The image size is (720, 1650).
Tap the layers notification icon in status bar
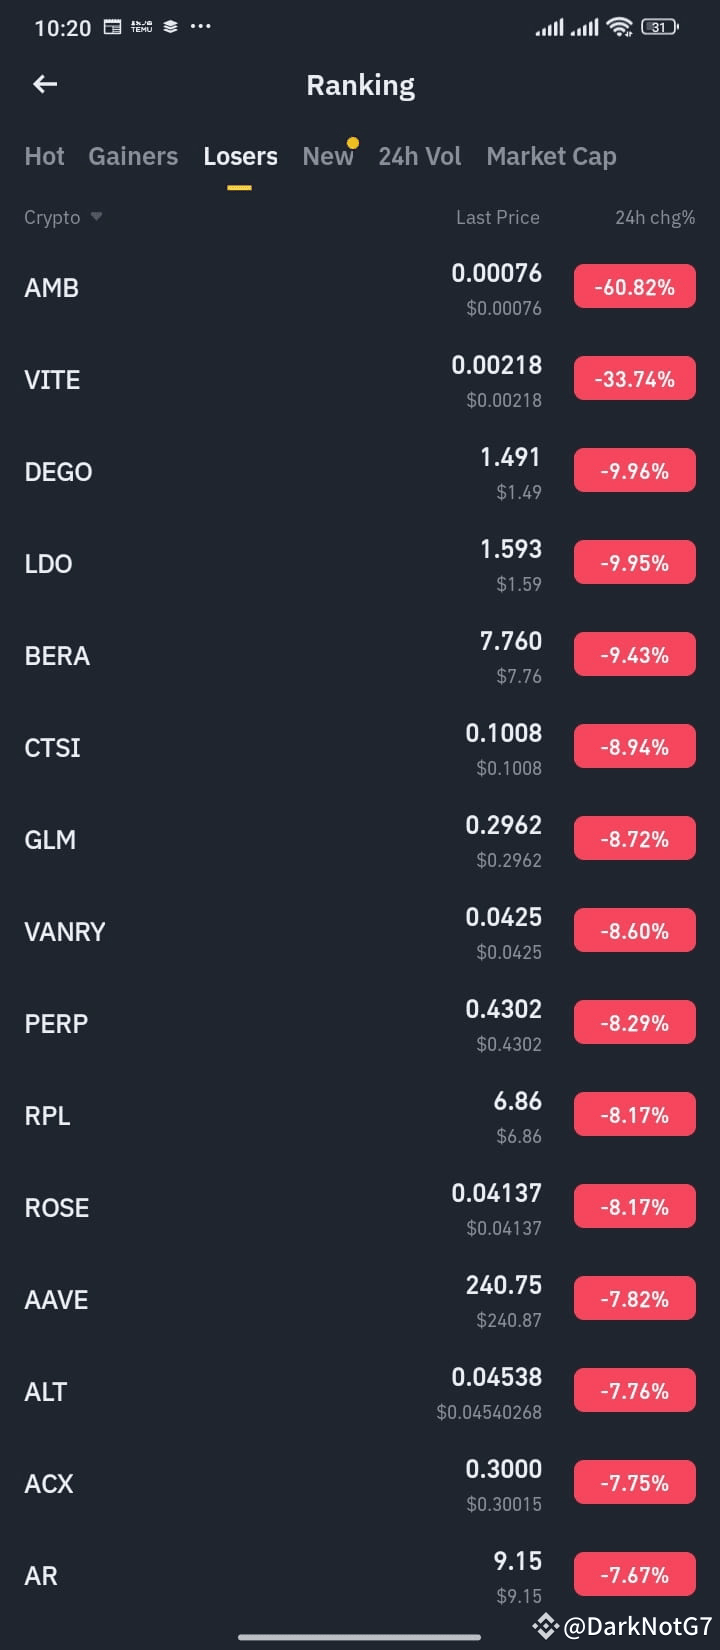pyautogui.click(x=171, y=27)
